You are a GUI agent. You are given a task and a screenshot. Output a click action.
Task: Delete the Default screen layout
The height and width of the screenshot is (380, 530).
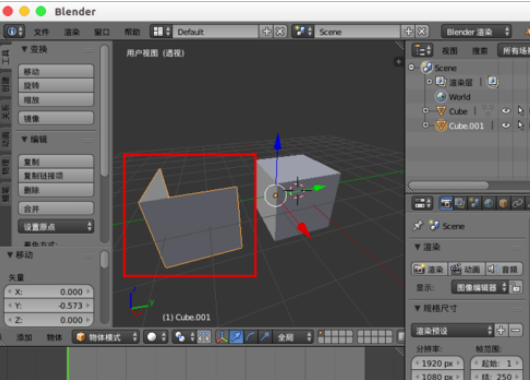click(280, 31)
